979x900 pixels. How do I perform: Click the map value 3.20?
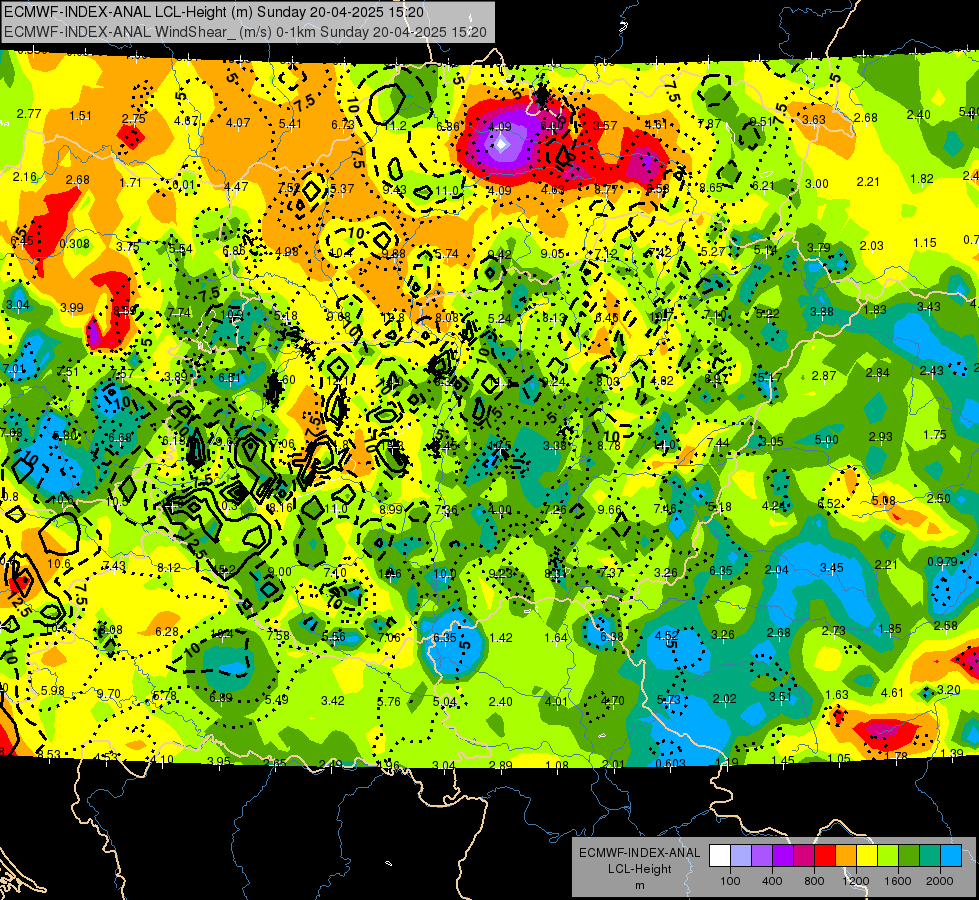tap(949, 690)
